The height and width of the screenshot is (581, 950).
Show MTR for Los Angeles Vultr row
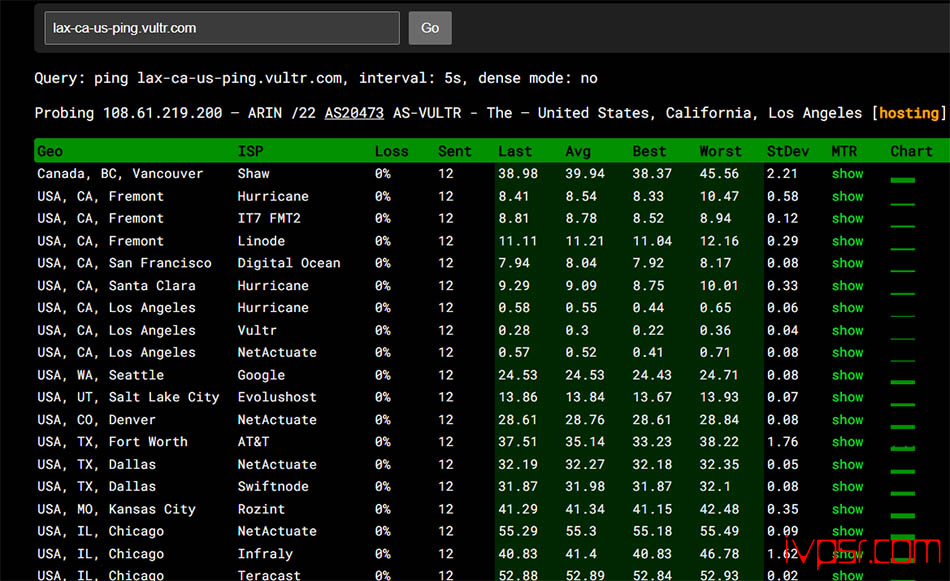click(847, 330)
